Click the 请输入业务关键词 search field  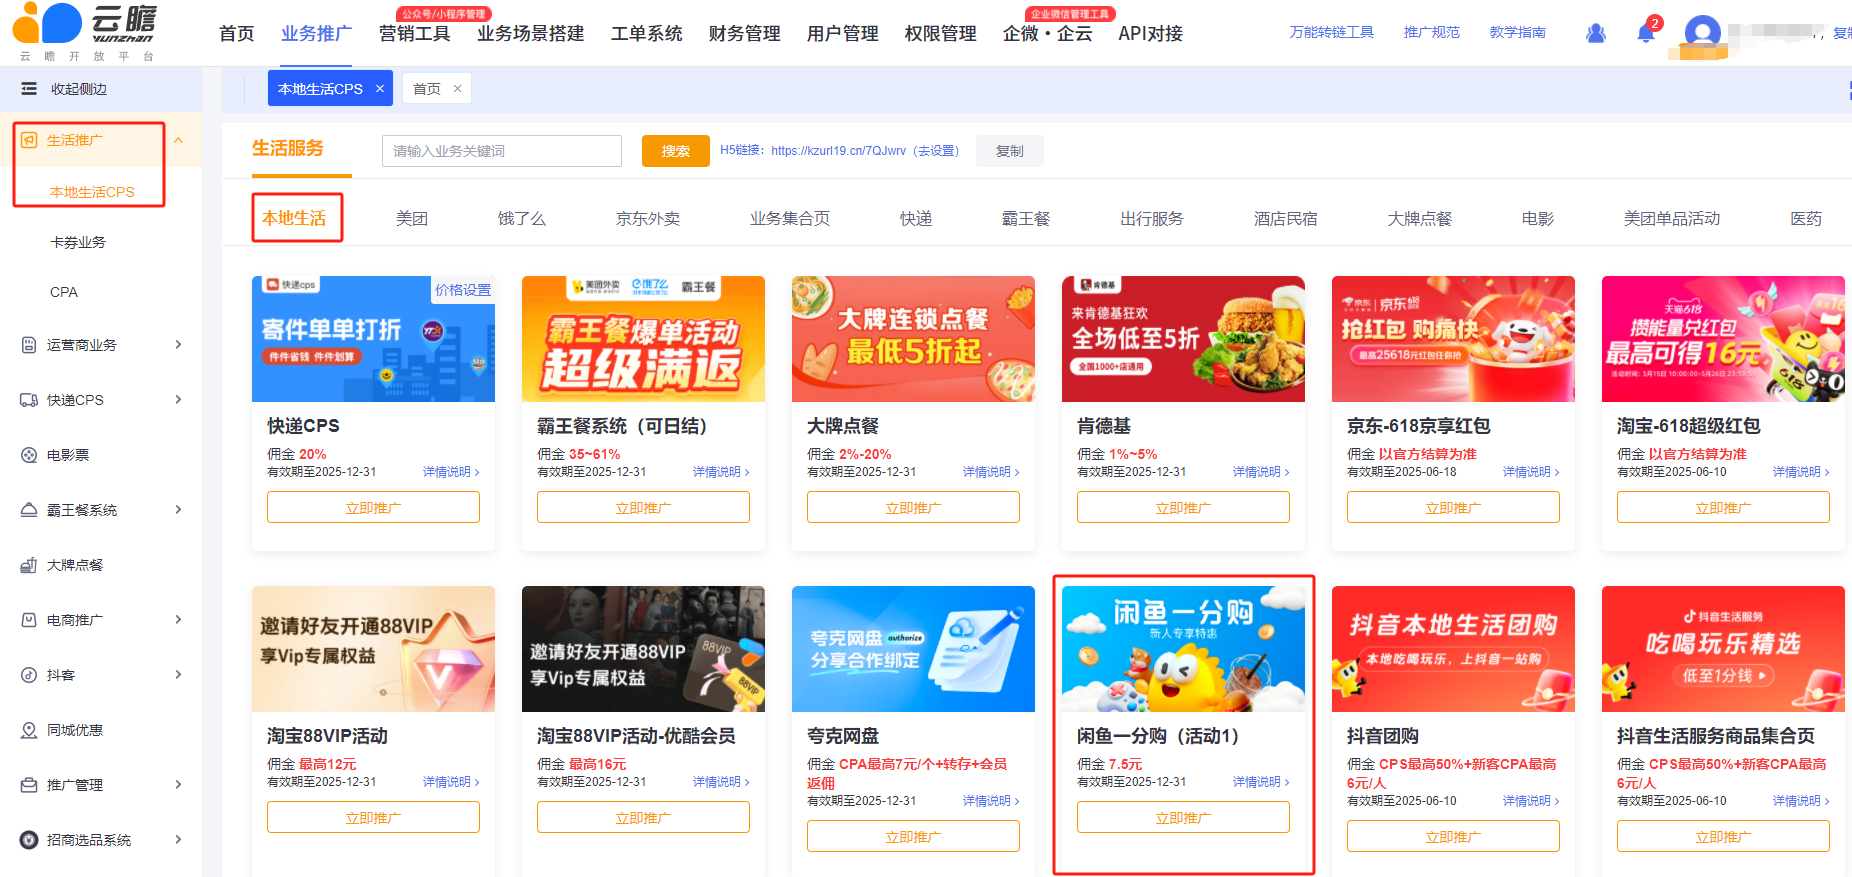[502, 151]
